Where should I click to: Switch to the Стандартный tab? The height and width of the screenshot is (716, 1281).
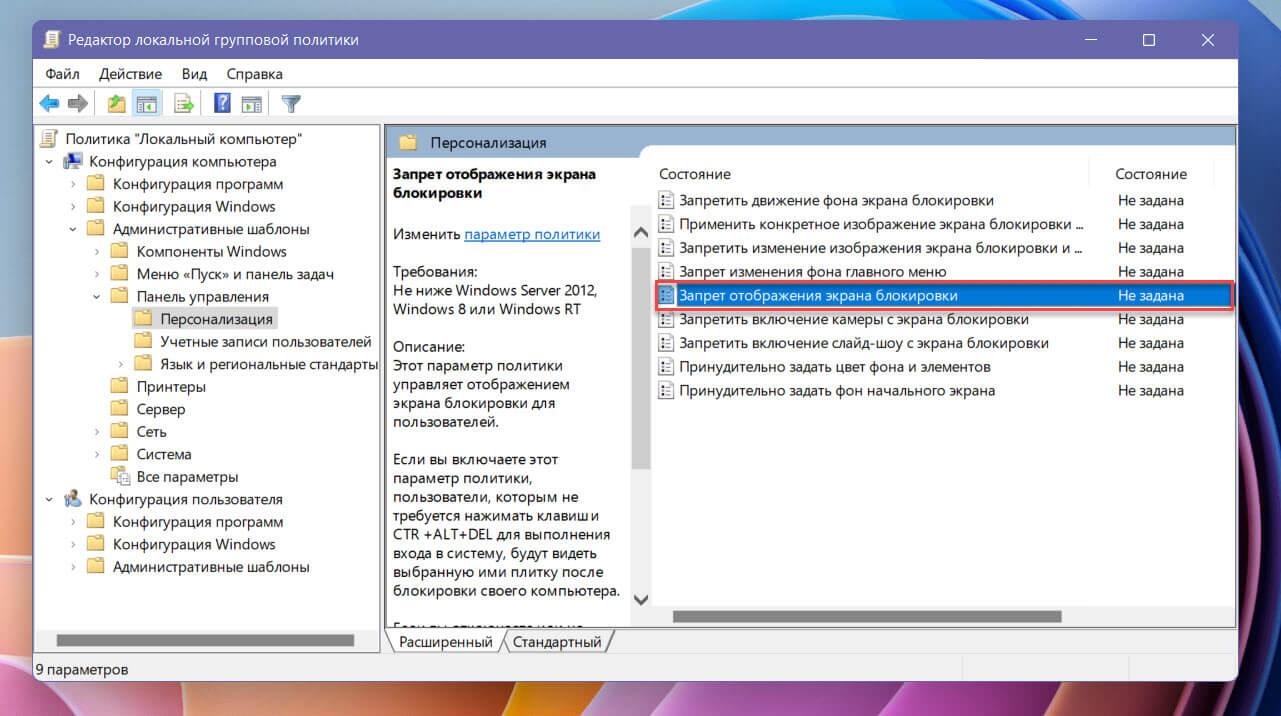click(556, 642)
